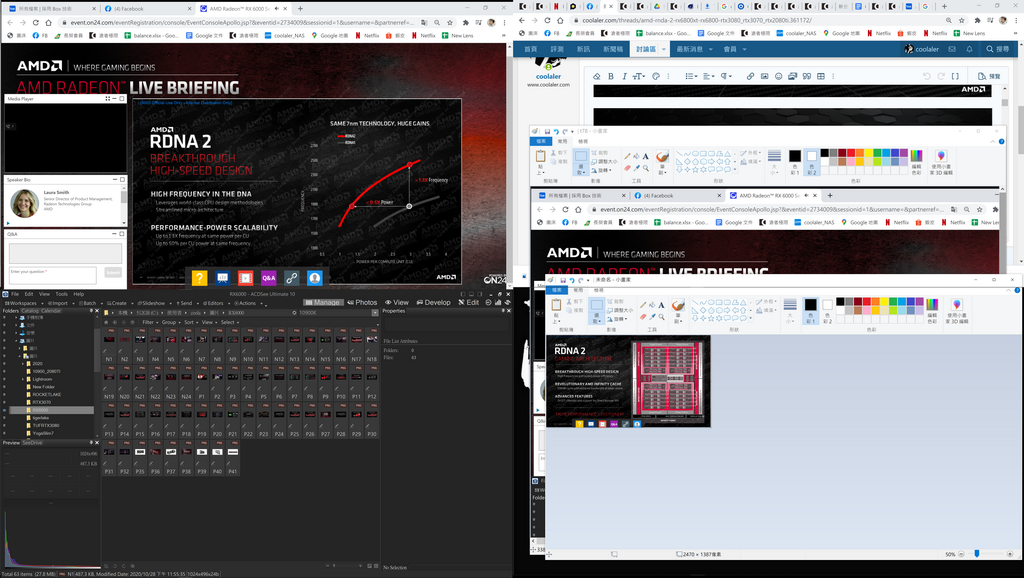
Task: Click 調整大小 resize in t78 Paint window
Action: coord(604,161)
